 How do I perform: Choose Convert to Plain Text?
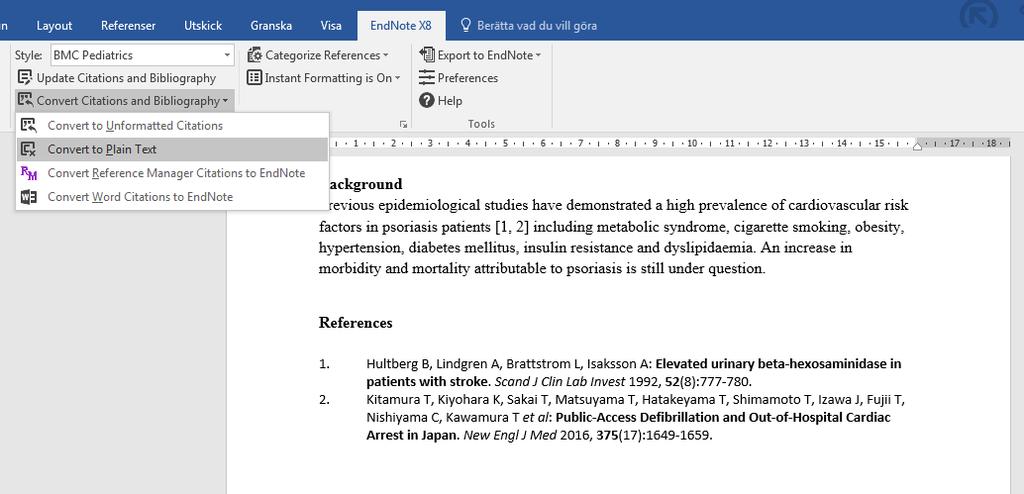coord(172,149)
